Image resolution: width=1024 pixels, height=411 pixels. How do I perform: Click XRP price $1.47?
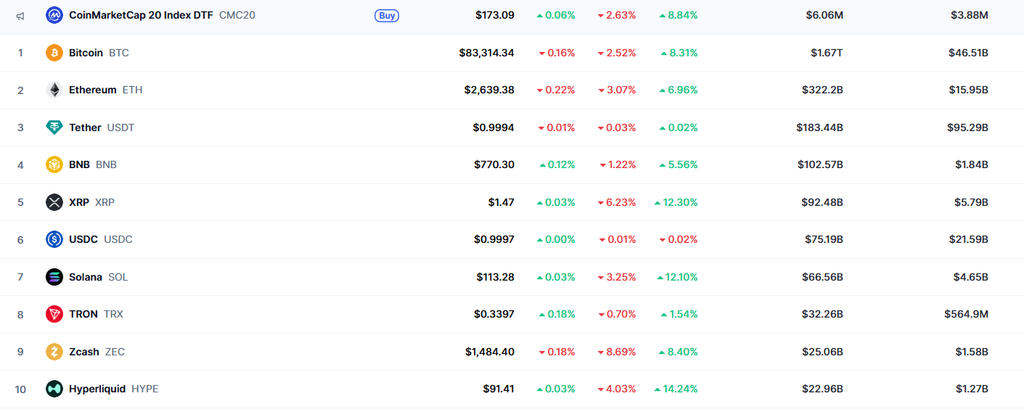click(x=501, y=202)
